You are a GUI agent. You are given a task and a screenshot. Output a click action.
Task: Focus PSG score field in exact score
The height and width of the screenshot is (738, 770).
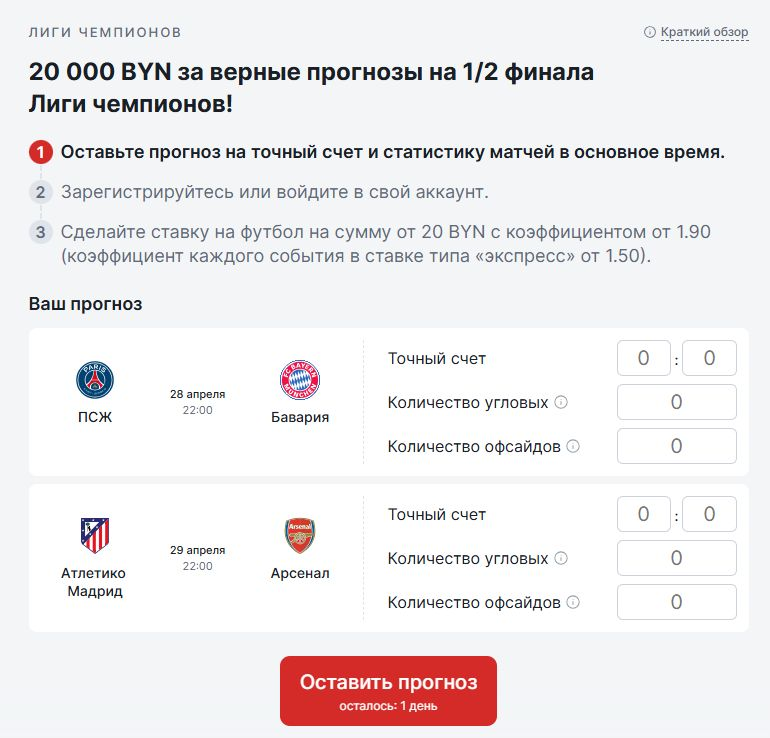pyautogui.click(x=643, y=358)
